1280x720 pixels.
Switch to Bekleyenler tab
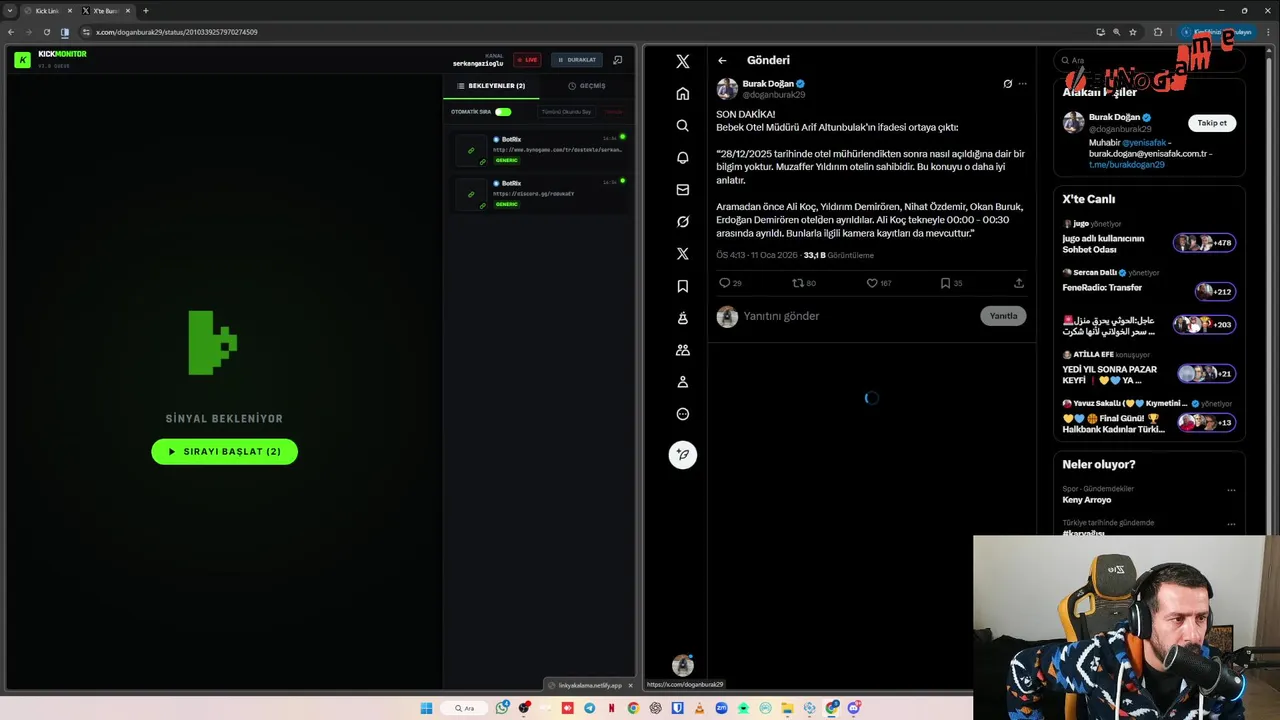491,86
